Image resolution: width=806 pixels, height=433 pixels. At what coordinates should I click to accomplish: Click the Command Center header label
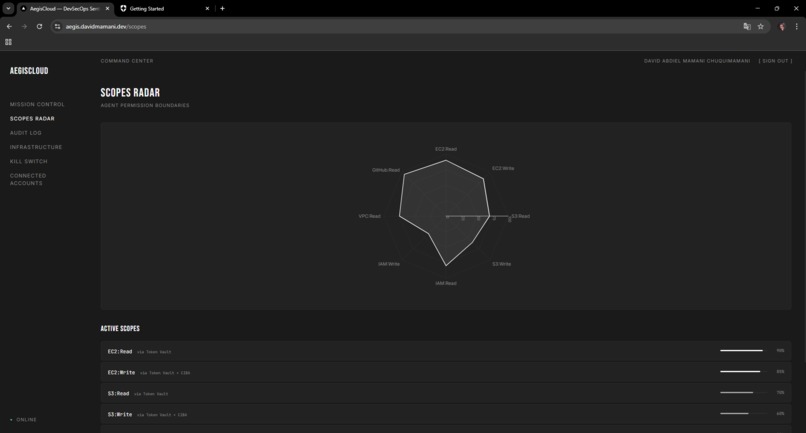(127, 61)
